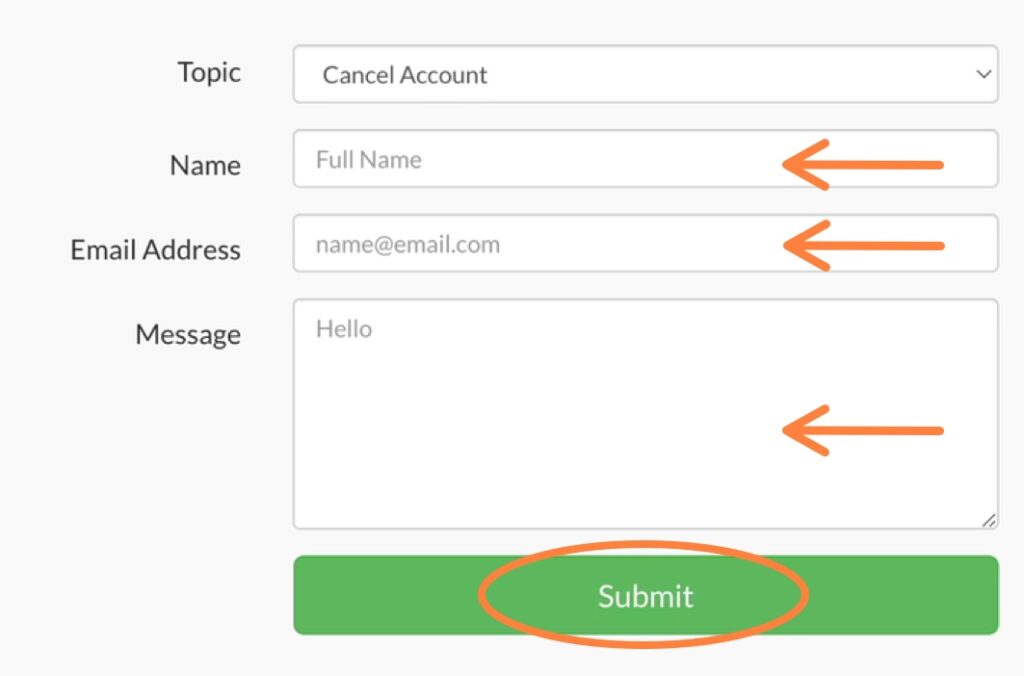Click the orange arrow pointing at the Name field
This screenshot has width=1024, height=676.
[x=862, y=164]
